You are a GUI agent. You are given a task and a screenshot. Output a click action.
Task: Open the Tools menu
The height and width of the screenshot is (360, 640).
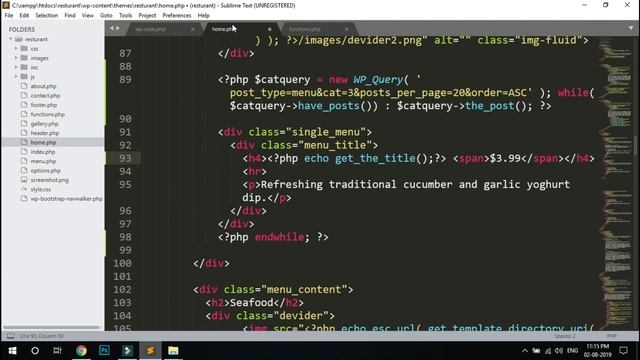pos(125,16)
